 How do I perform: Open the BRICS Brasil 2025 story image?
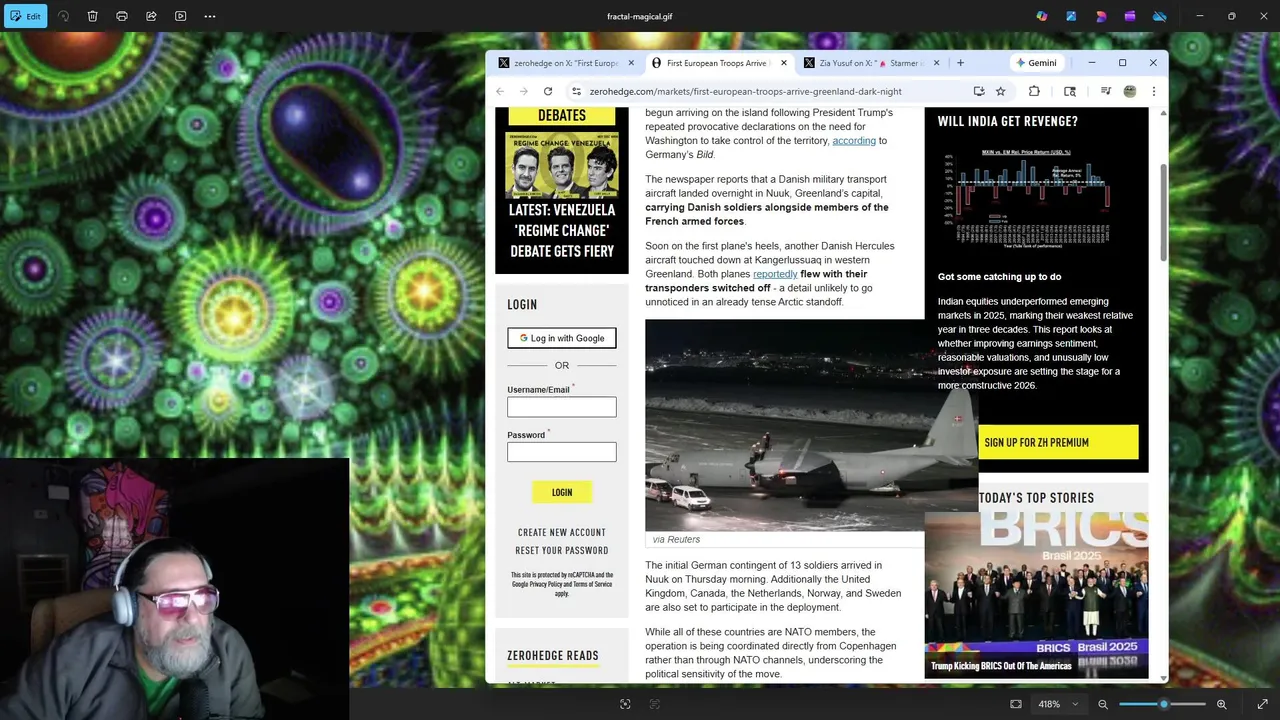click(1037, 595)
